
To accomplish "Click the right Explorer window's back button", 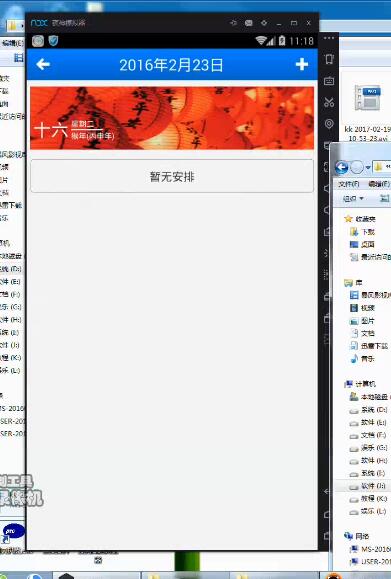I will [x=342, y=168].
